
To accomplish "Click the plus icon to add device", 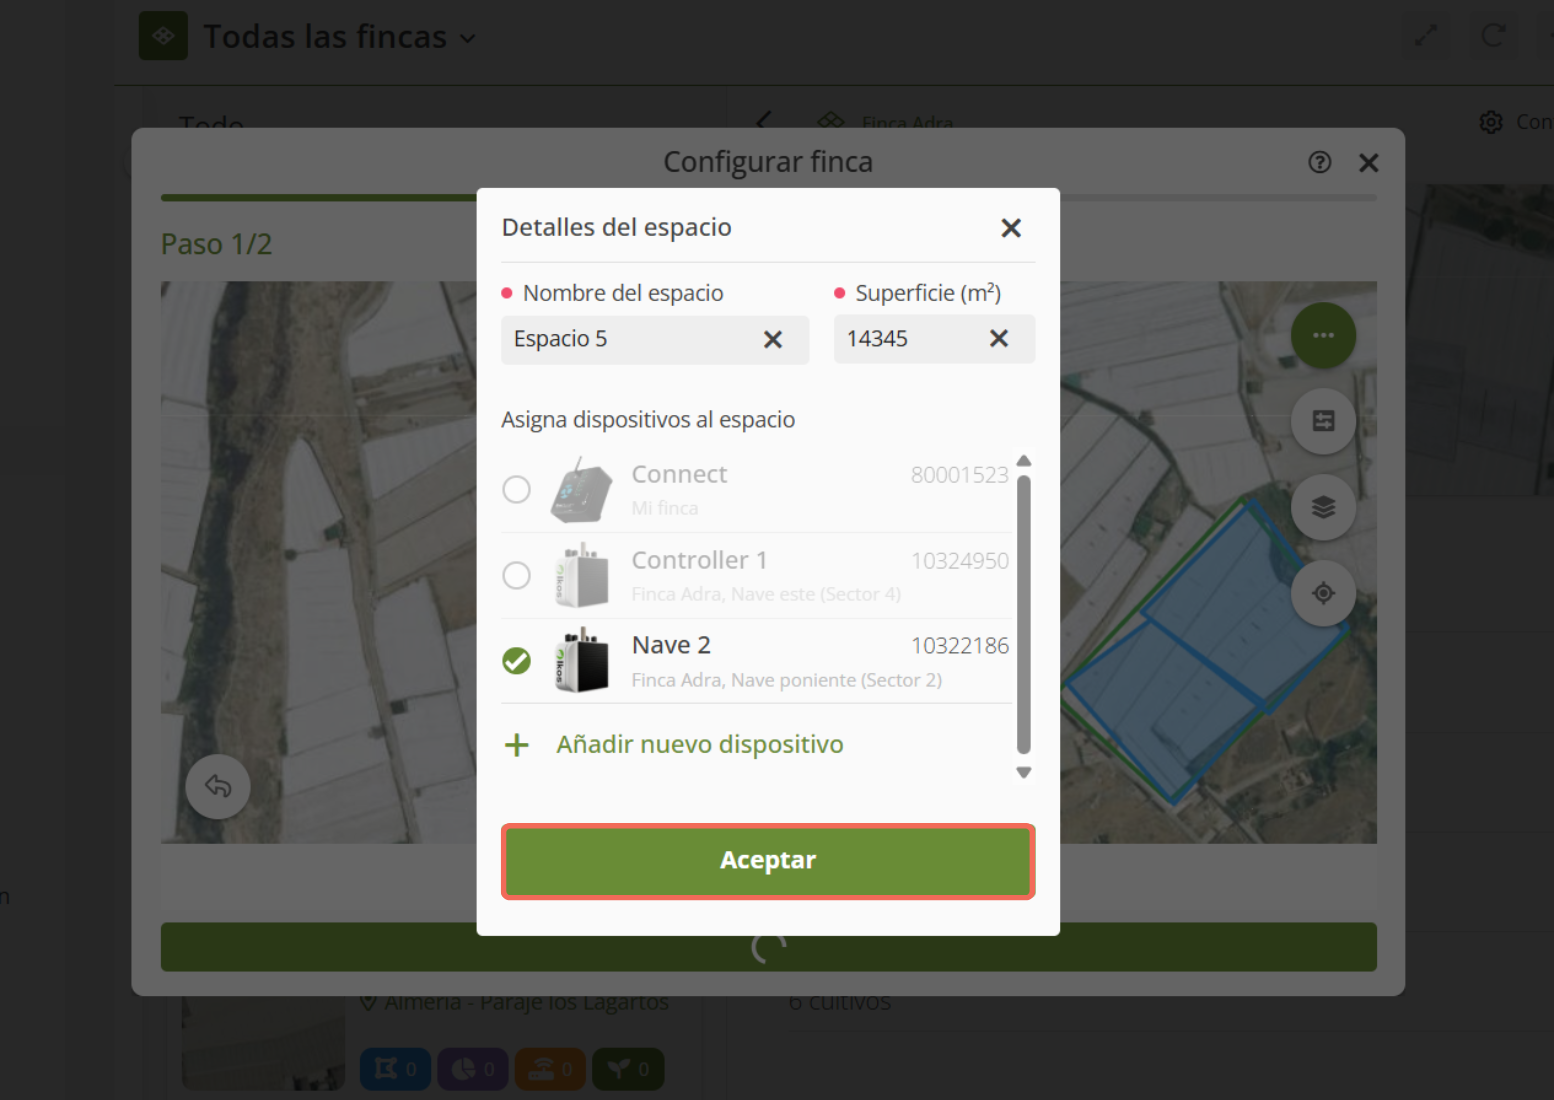I will pos(517,745).
